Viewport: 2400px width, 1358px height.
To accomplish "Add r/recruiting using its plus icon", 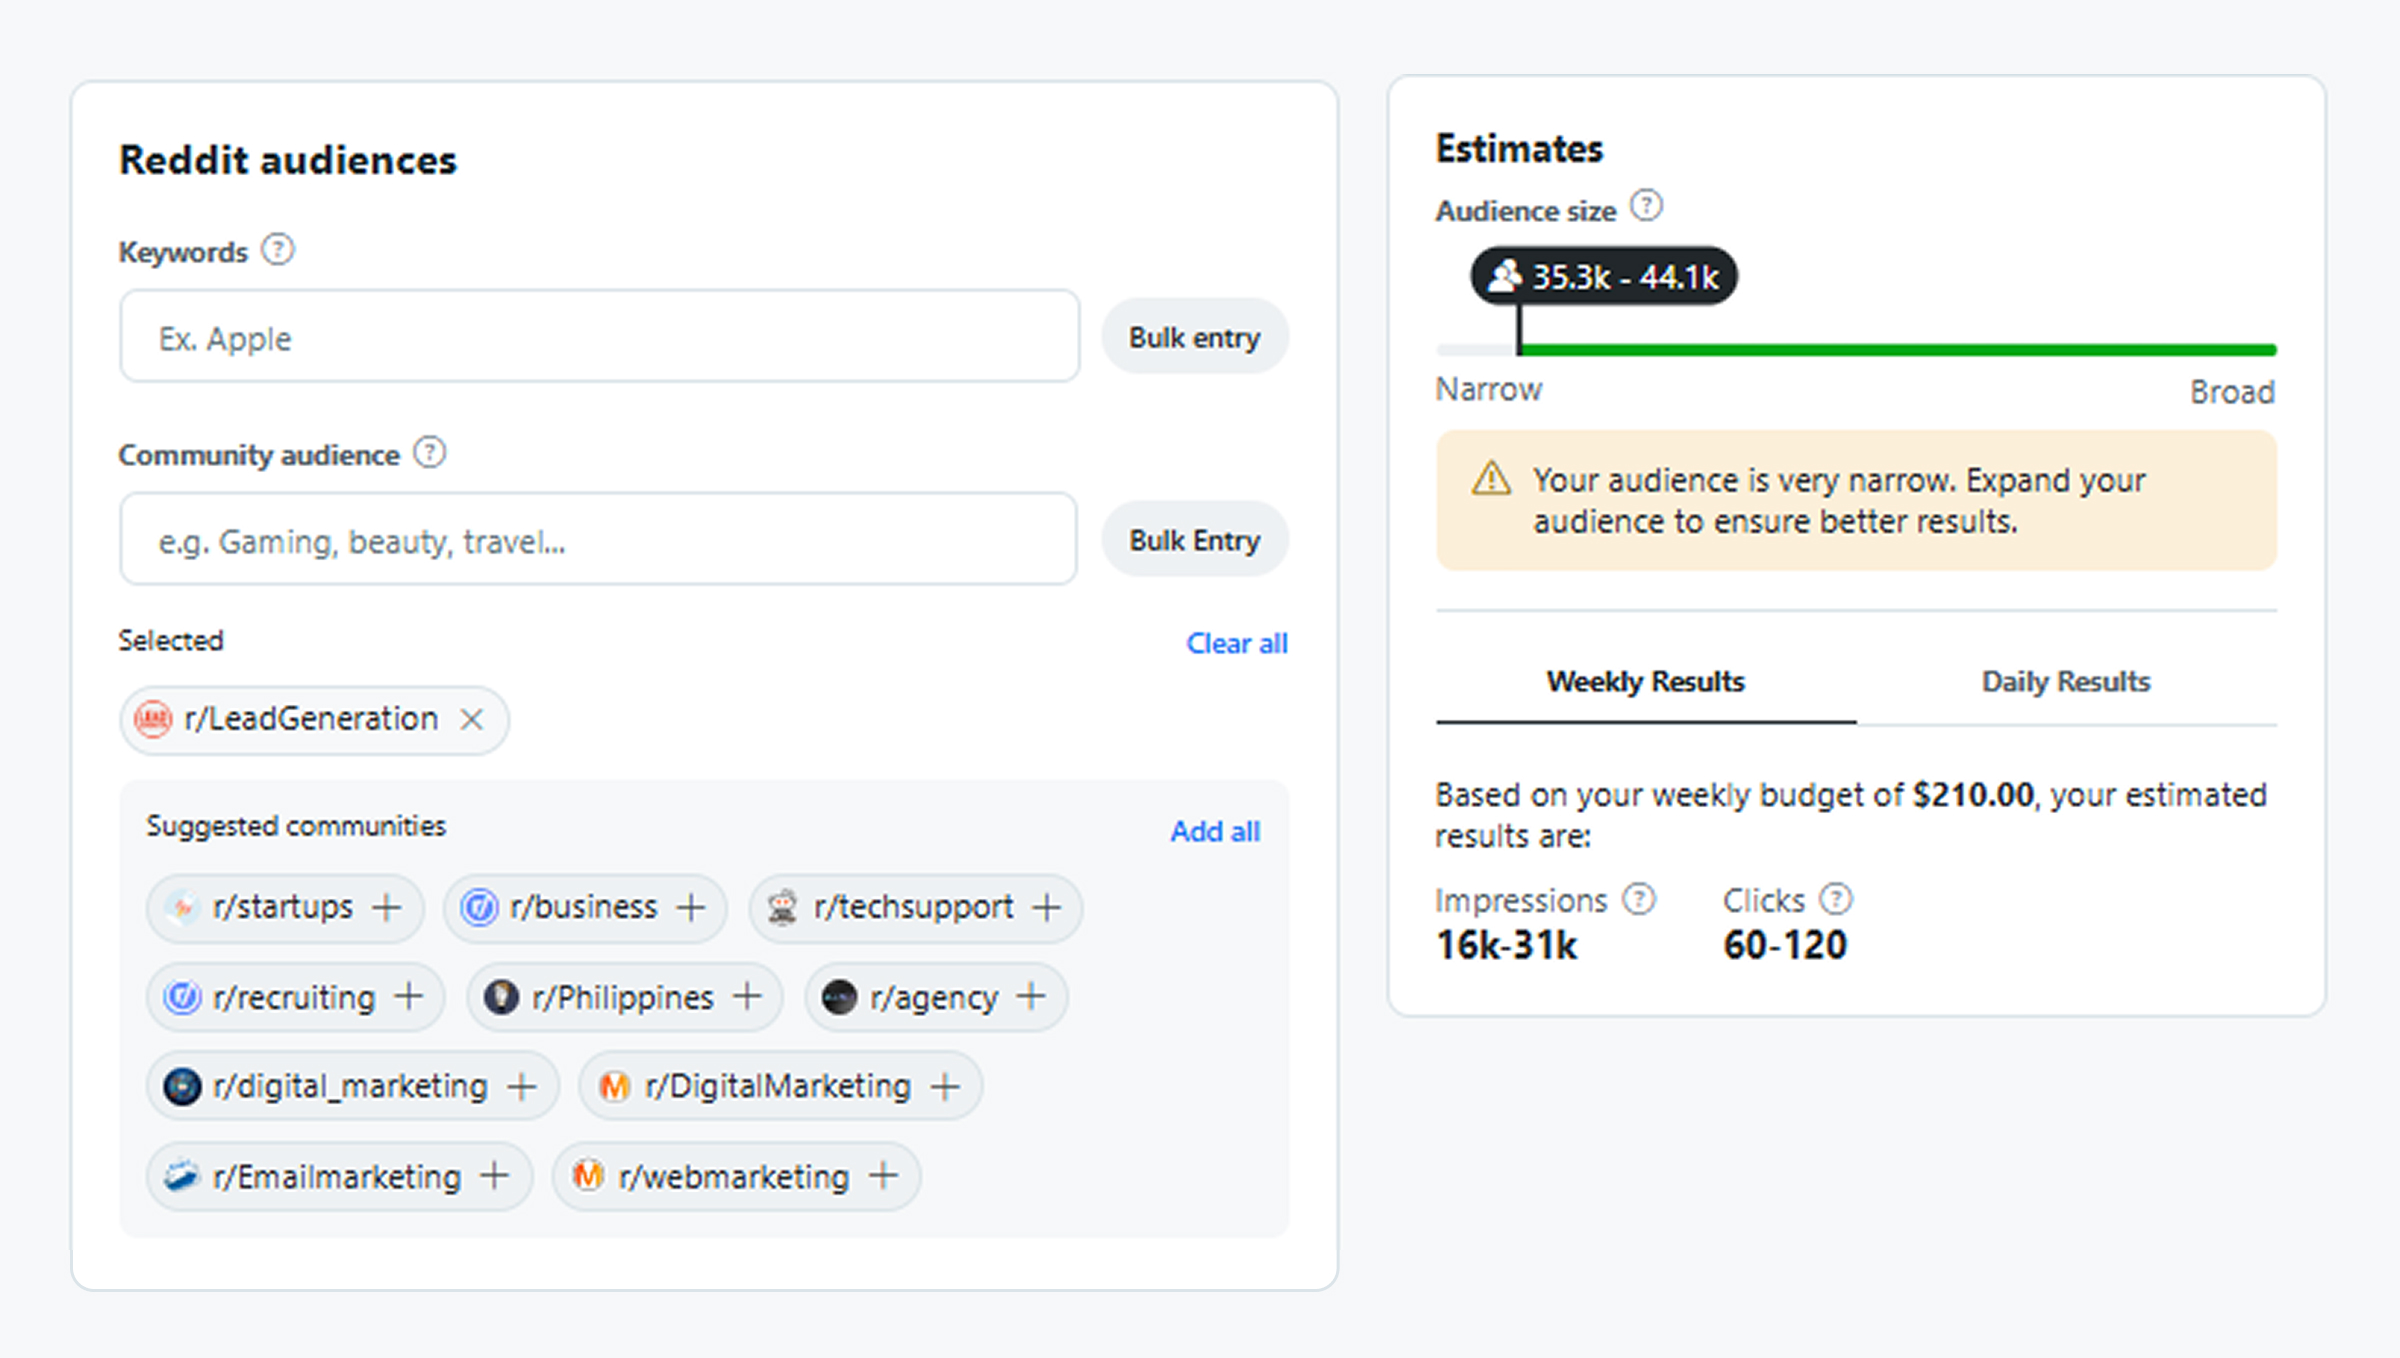I will (409, 996).
